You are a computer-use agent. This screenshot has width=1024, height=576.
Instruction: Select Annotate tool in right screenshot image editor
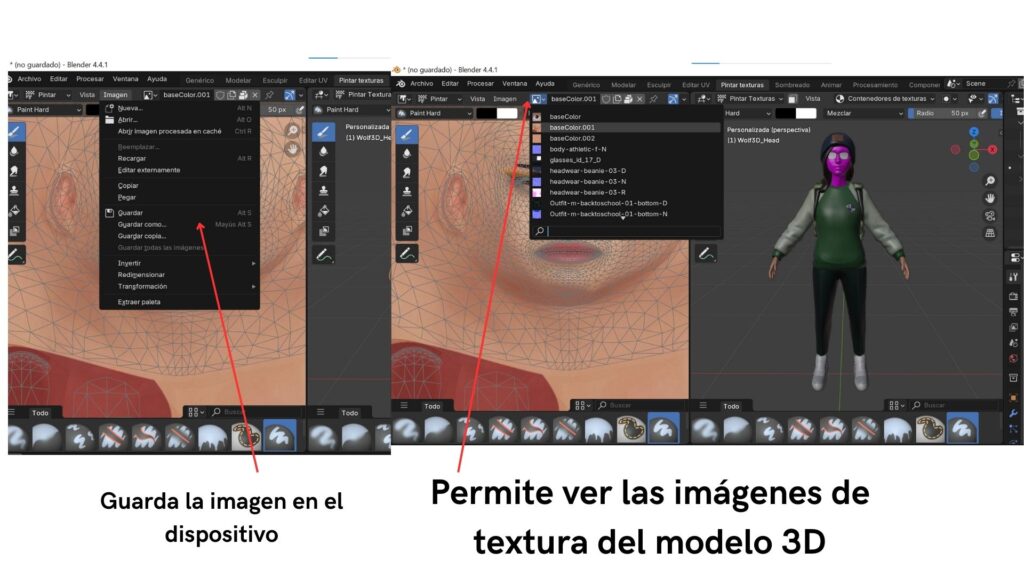[x=406, y=253]
